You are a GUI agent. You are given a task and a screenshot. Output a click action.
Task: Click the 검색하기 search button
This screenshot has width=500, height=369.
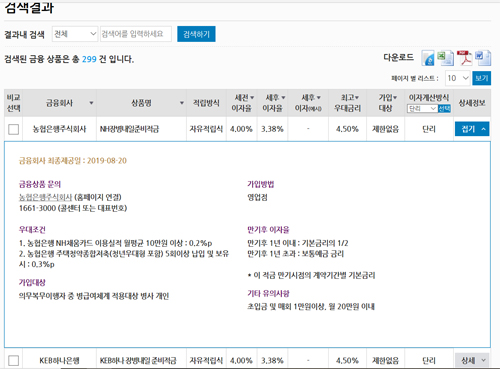[x=196, y=34]
